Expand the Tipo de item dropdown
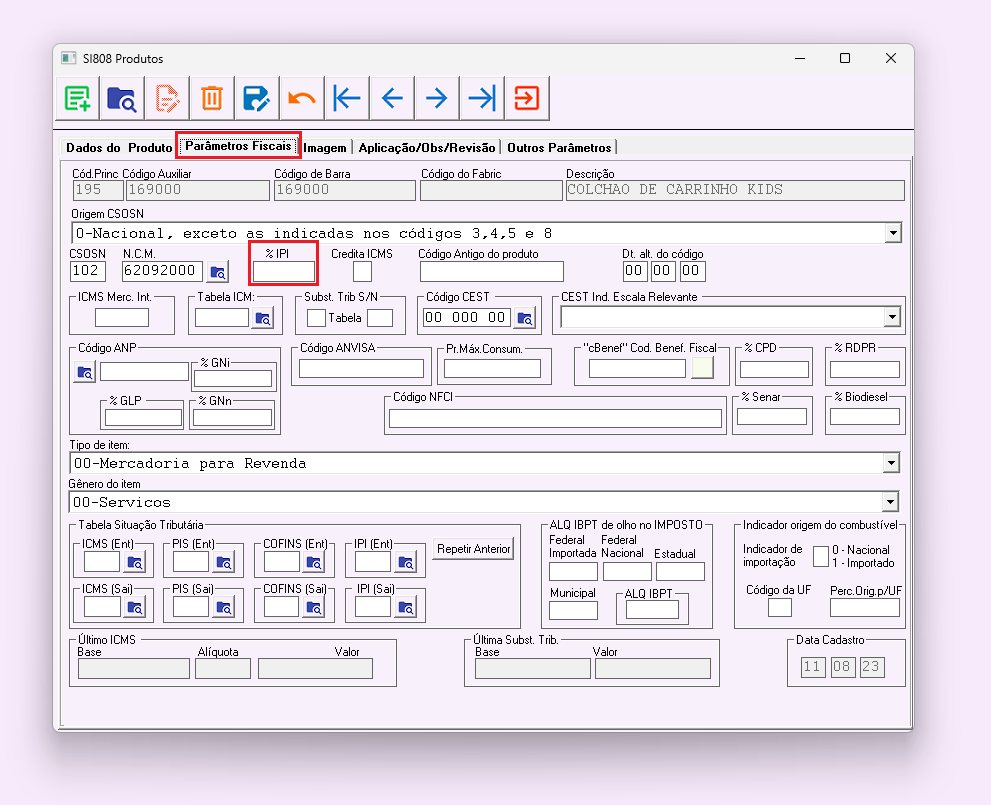The image size is (991, 805). 891,463
